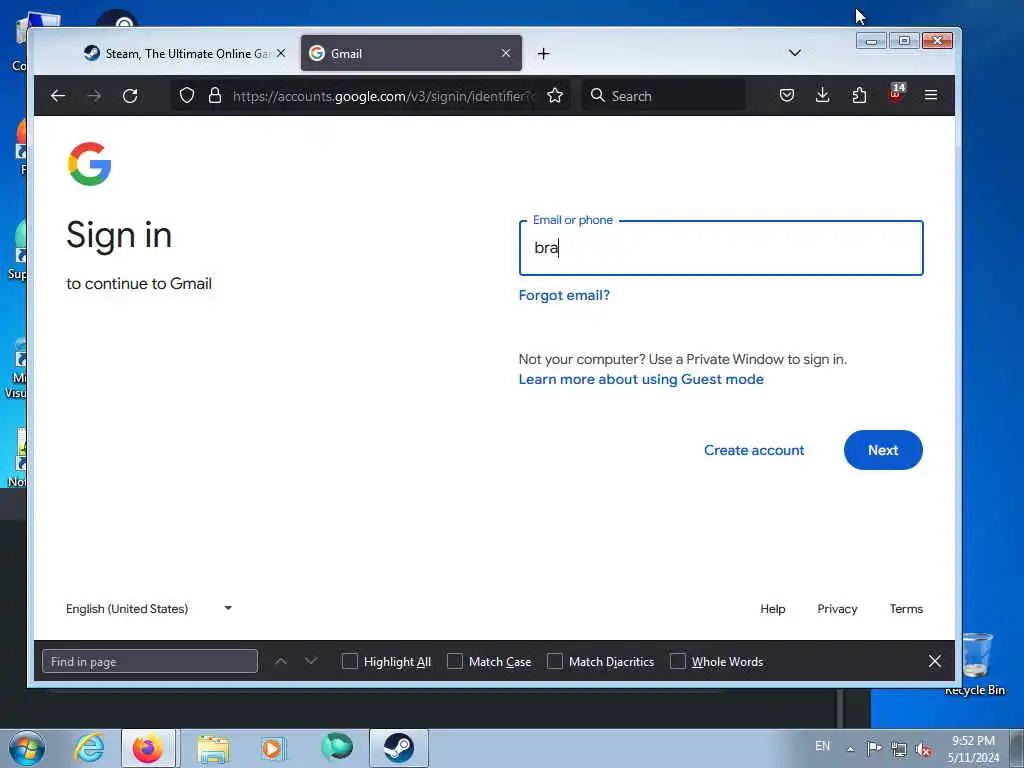The height and width of the screenshot is (768, 1024).
Task: Launch Internet Explorer from the taskbar
Action: tap(89, 748)
